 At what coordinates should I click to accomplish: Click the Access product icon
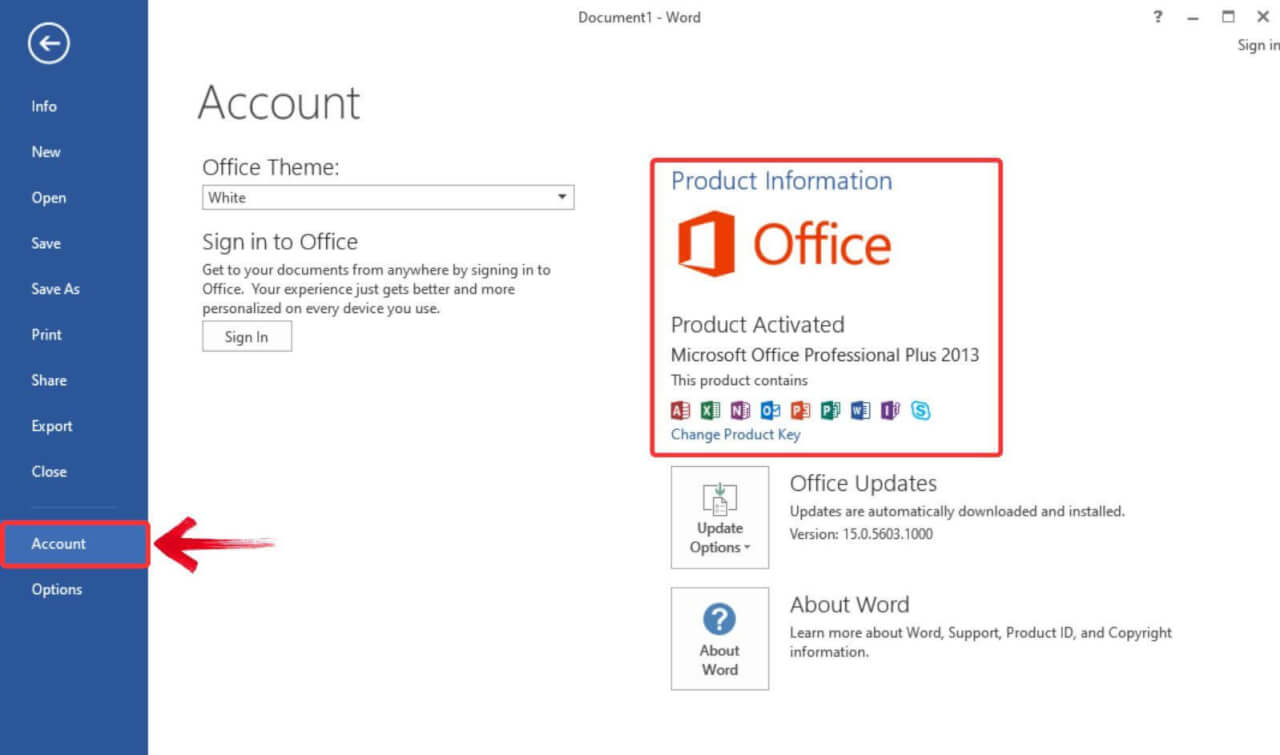pyautogui.click(x=680, y=410)
